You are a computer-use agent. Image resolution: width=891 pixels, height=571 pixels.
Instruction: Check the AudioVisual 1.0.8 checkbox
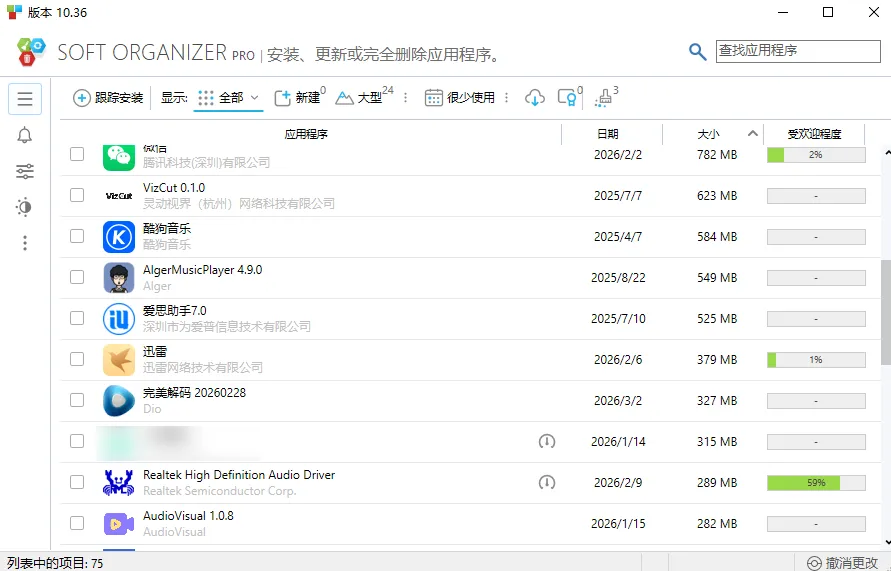point(77,523)
